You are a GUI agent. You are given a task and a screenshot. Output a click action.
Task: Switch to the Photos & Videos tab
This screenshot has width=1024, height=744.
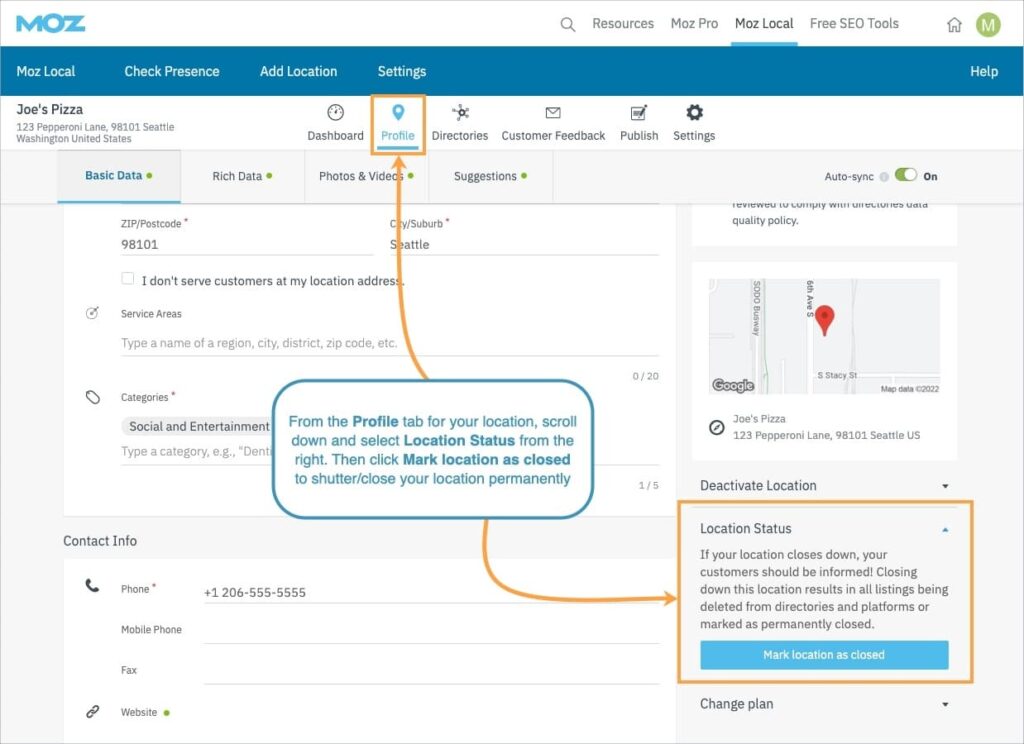366,176
